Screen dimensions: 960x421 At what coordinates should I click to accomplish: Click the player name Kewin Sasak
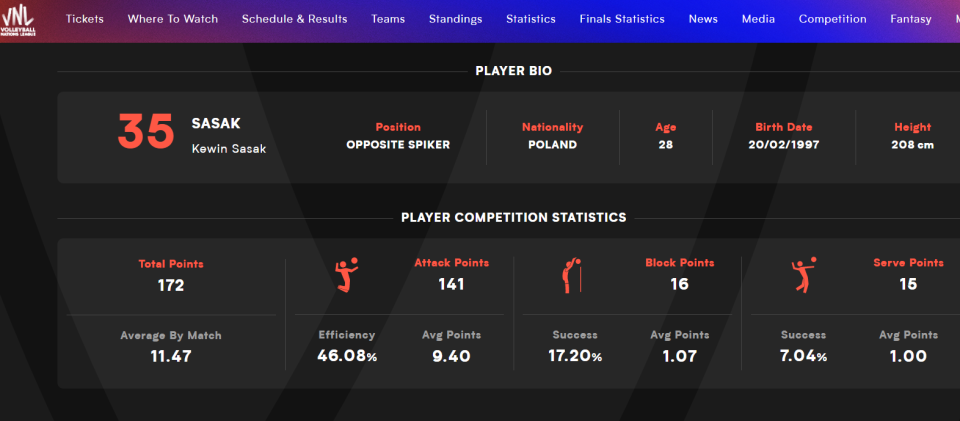[x=229, y=149]
